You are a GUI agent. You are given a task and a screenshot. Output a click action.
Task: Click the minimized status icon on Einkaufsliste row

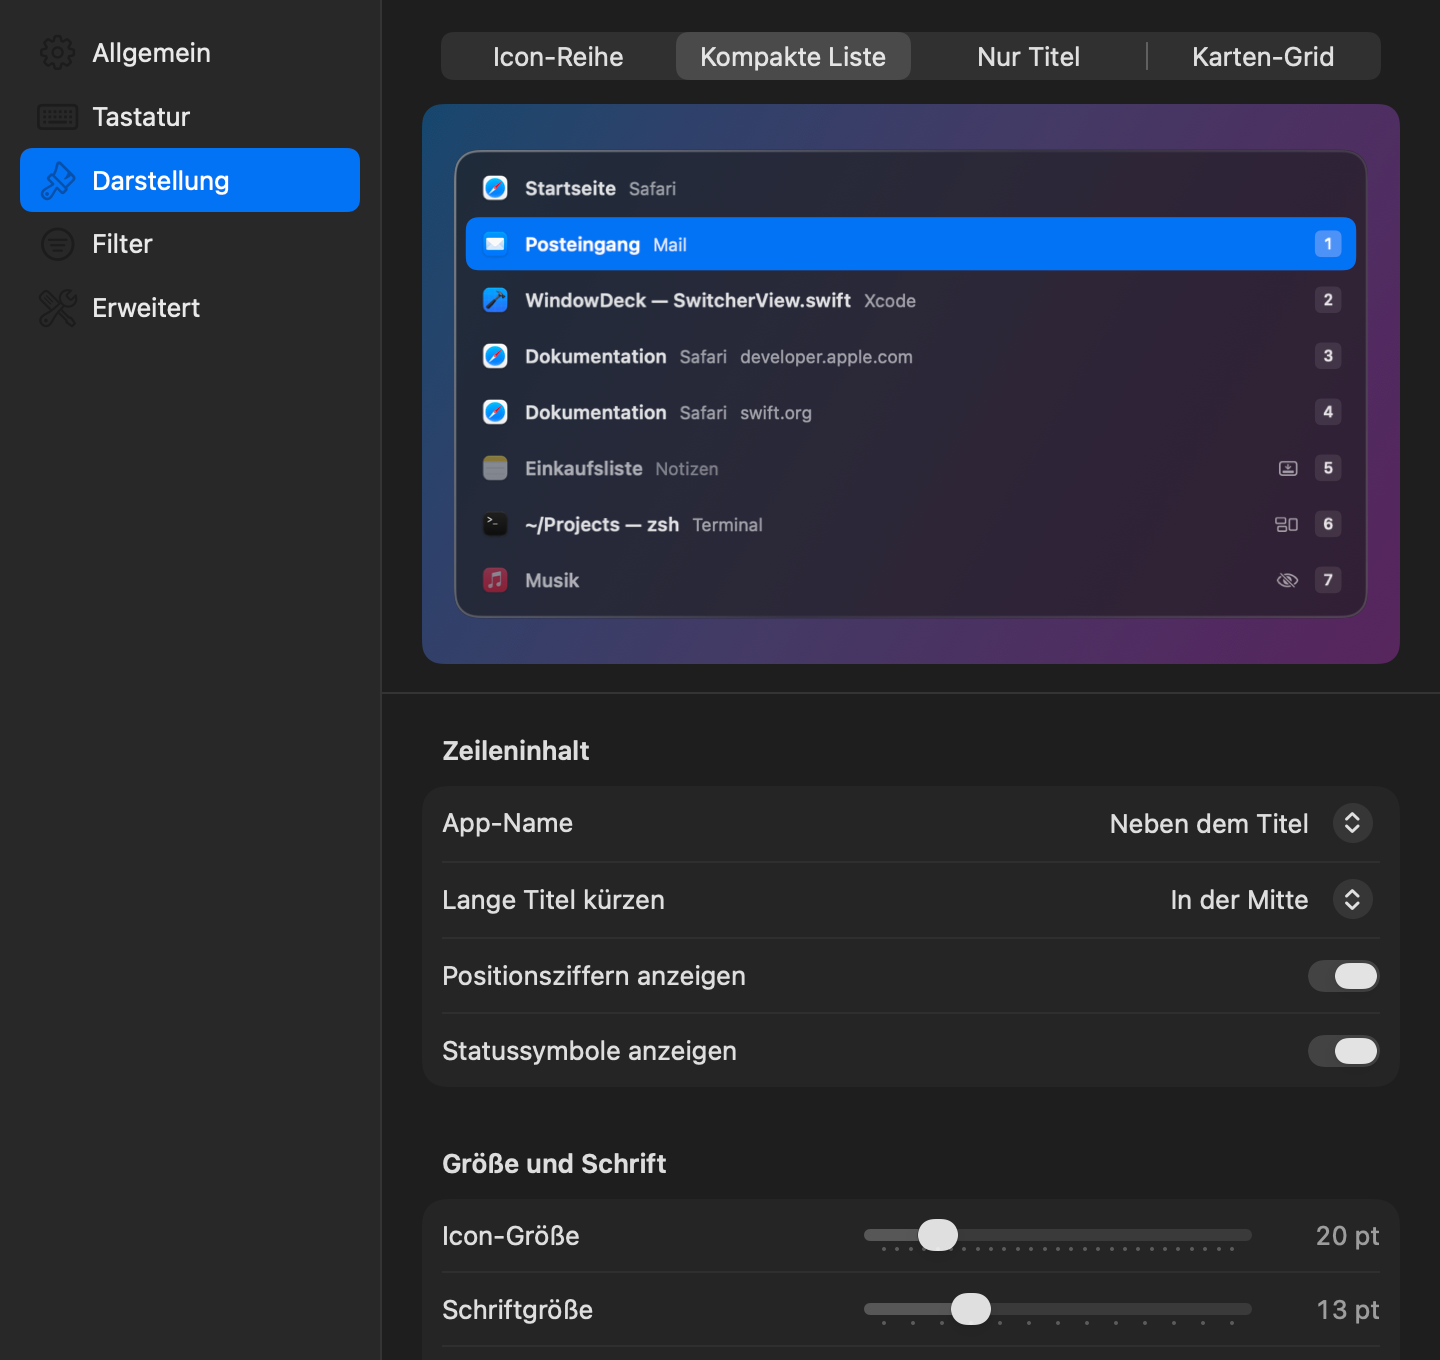pos(1288,468)
